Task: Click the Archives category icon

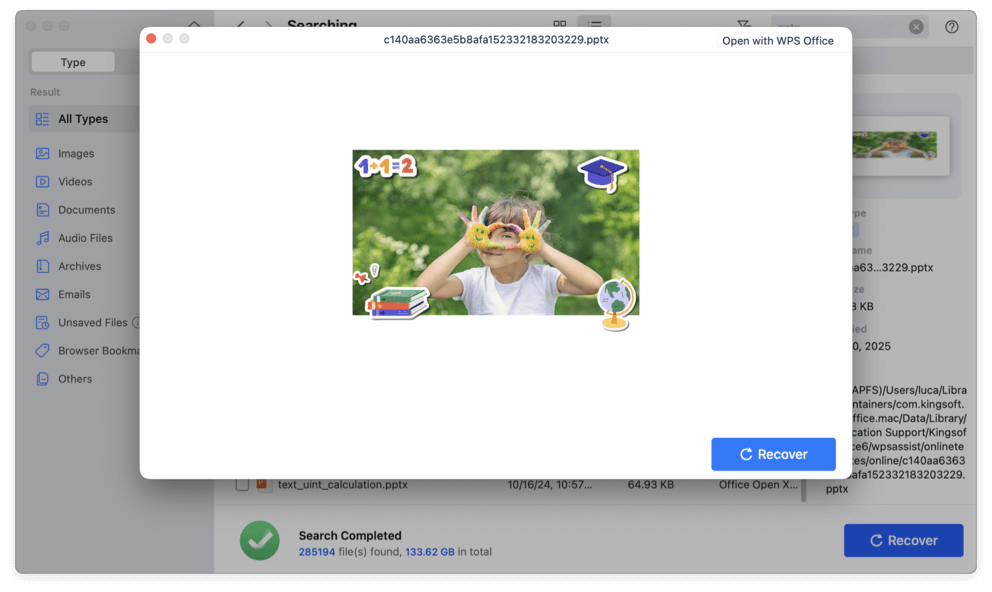Action: (42, 266)
